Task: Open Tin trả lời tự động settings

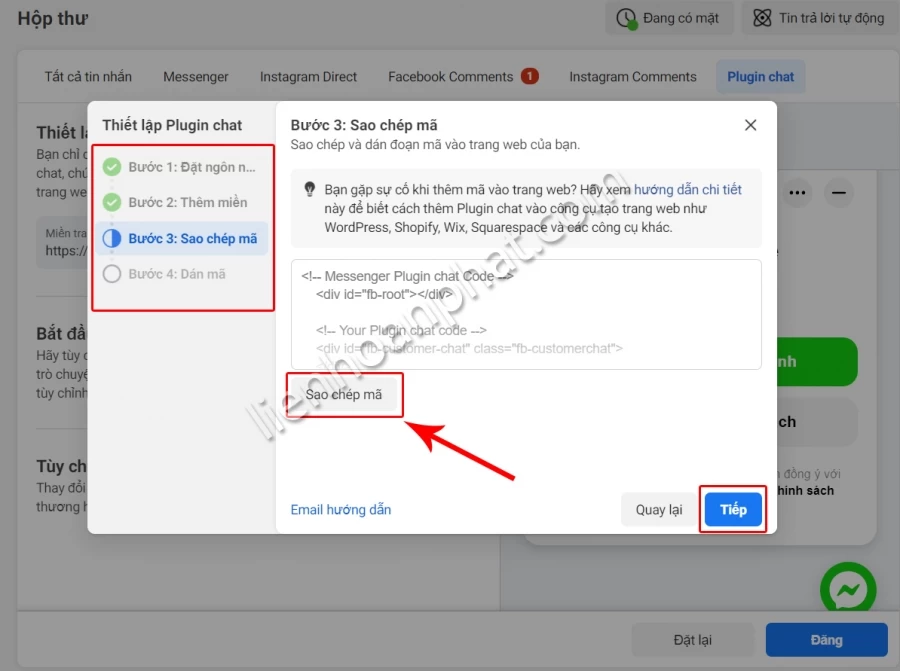Action: click(821, 18)
